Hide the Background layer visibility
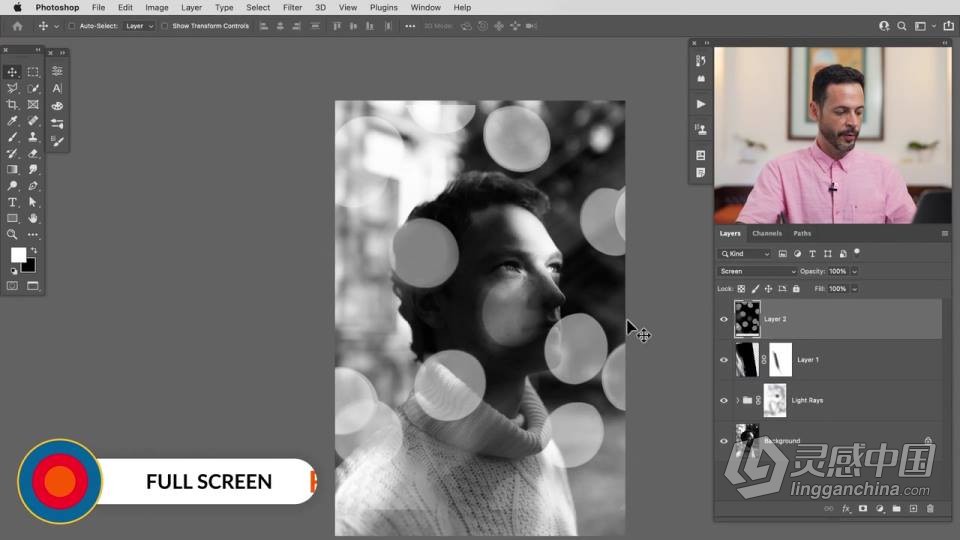960x540 pixels. tap(724, 441)
